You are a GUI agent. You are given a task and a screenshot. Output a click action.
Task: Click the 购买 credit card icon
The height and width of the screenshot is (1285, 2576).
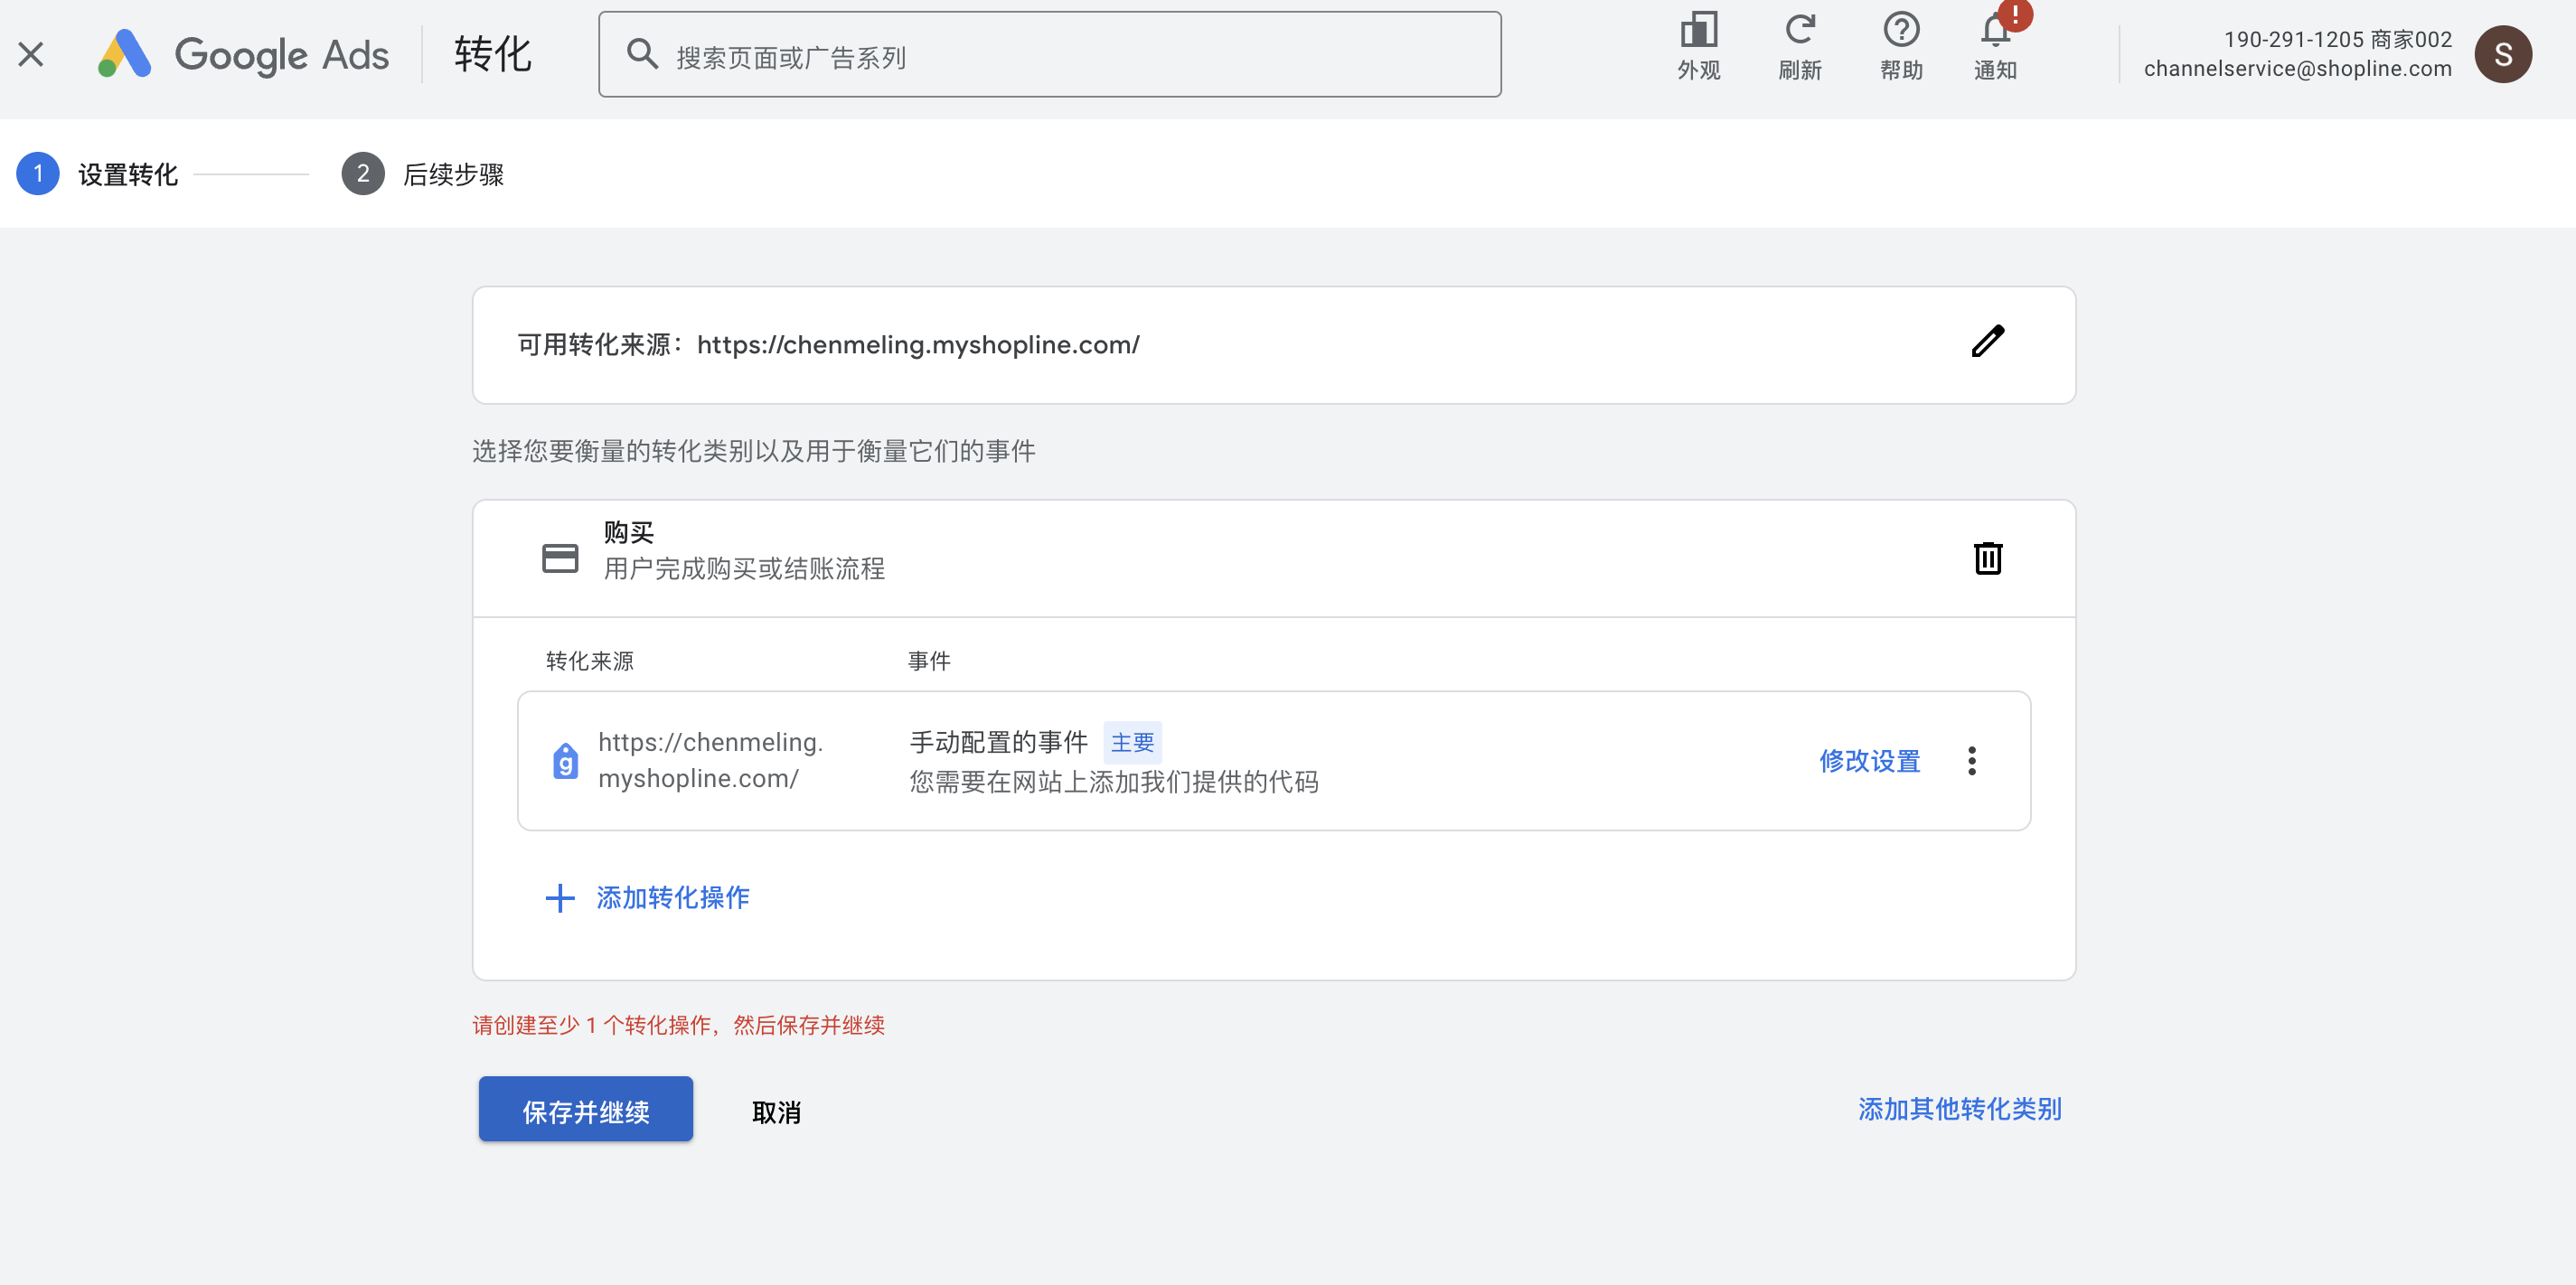pos(560,558)
